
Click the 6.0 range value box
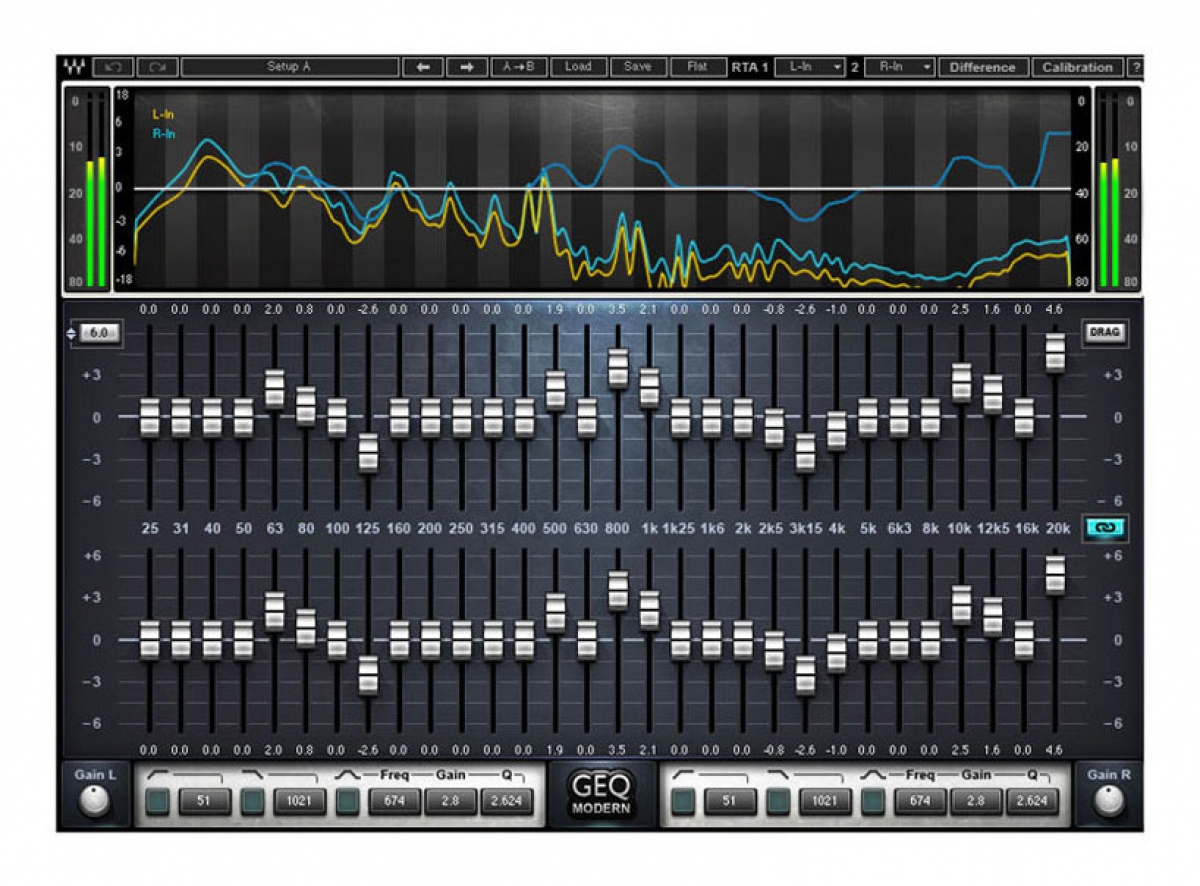[x=99, y=333]
